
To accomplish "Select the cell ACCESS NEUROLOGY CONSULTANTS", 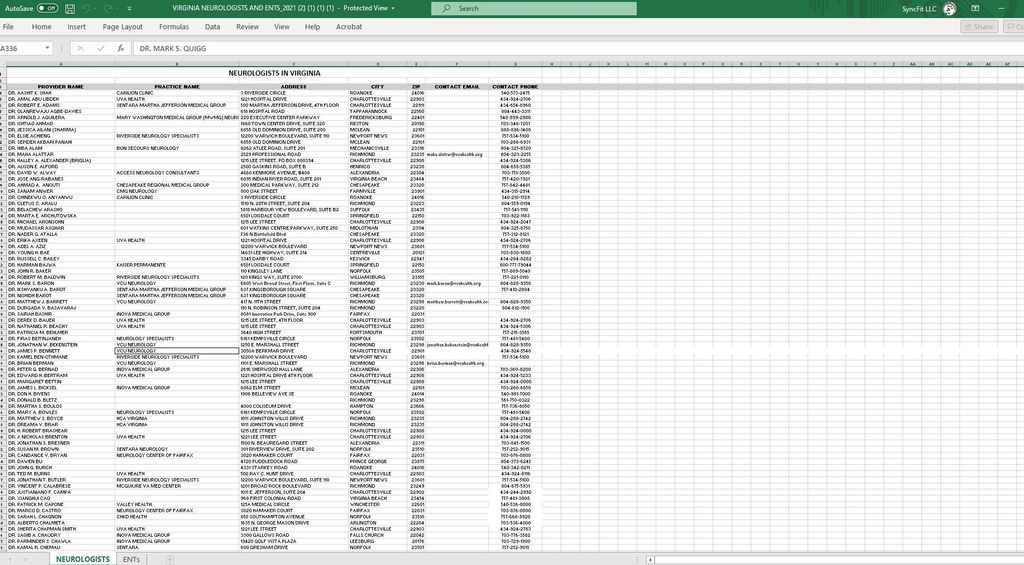I will click(x=177, y=173).
